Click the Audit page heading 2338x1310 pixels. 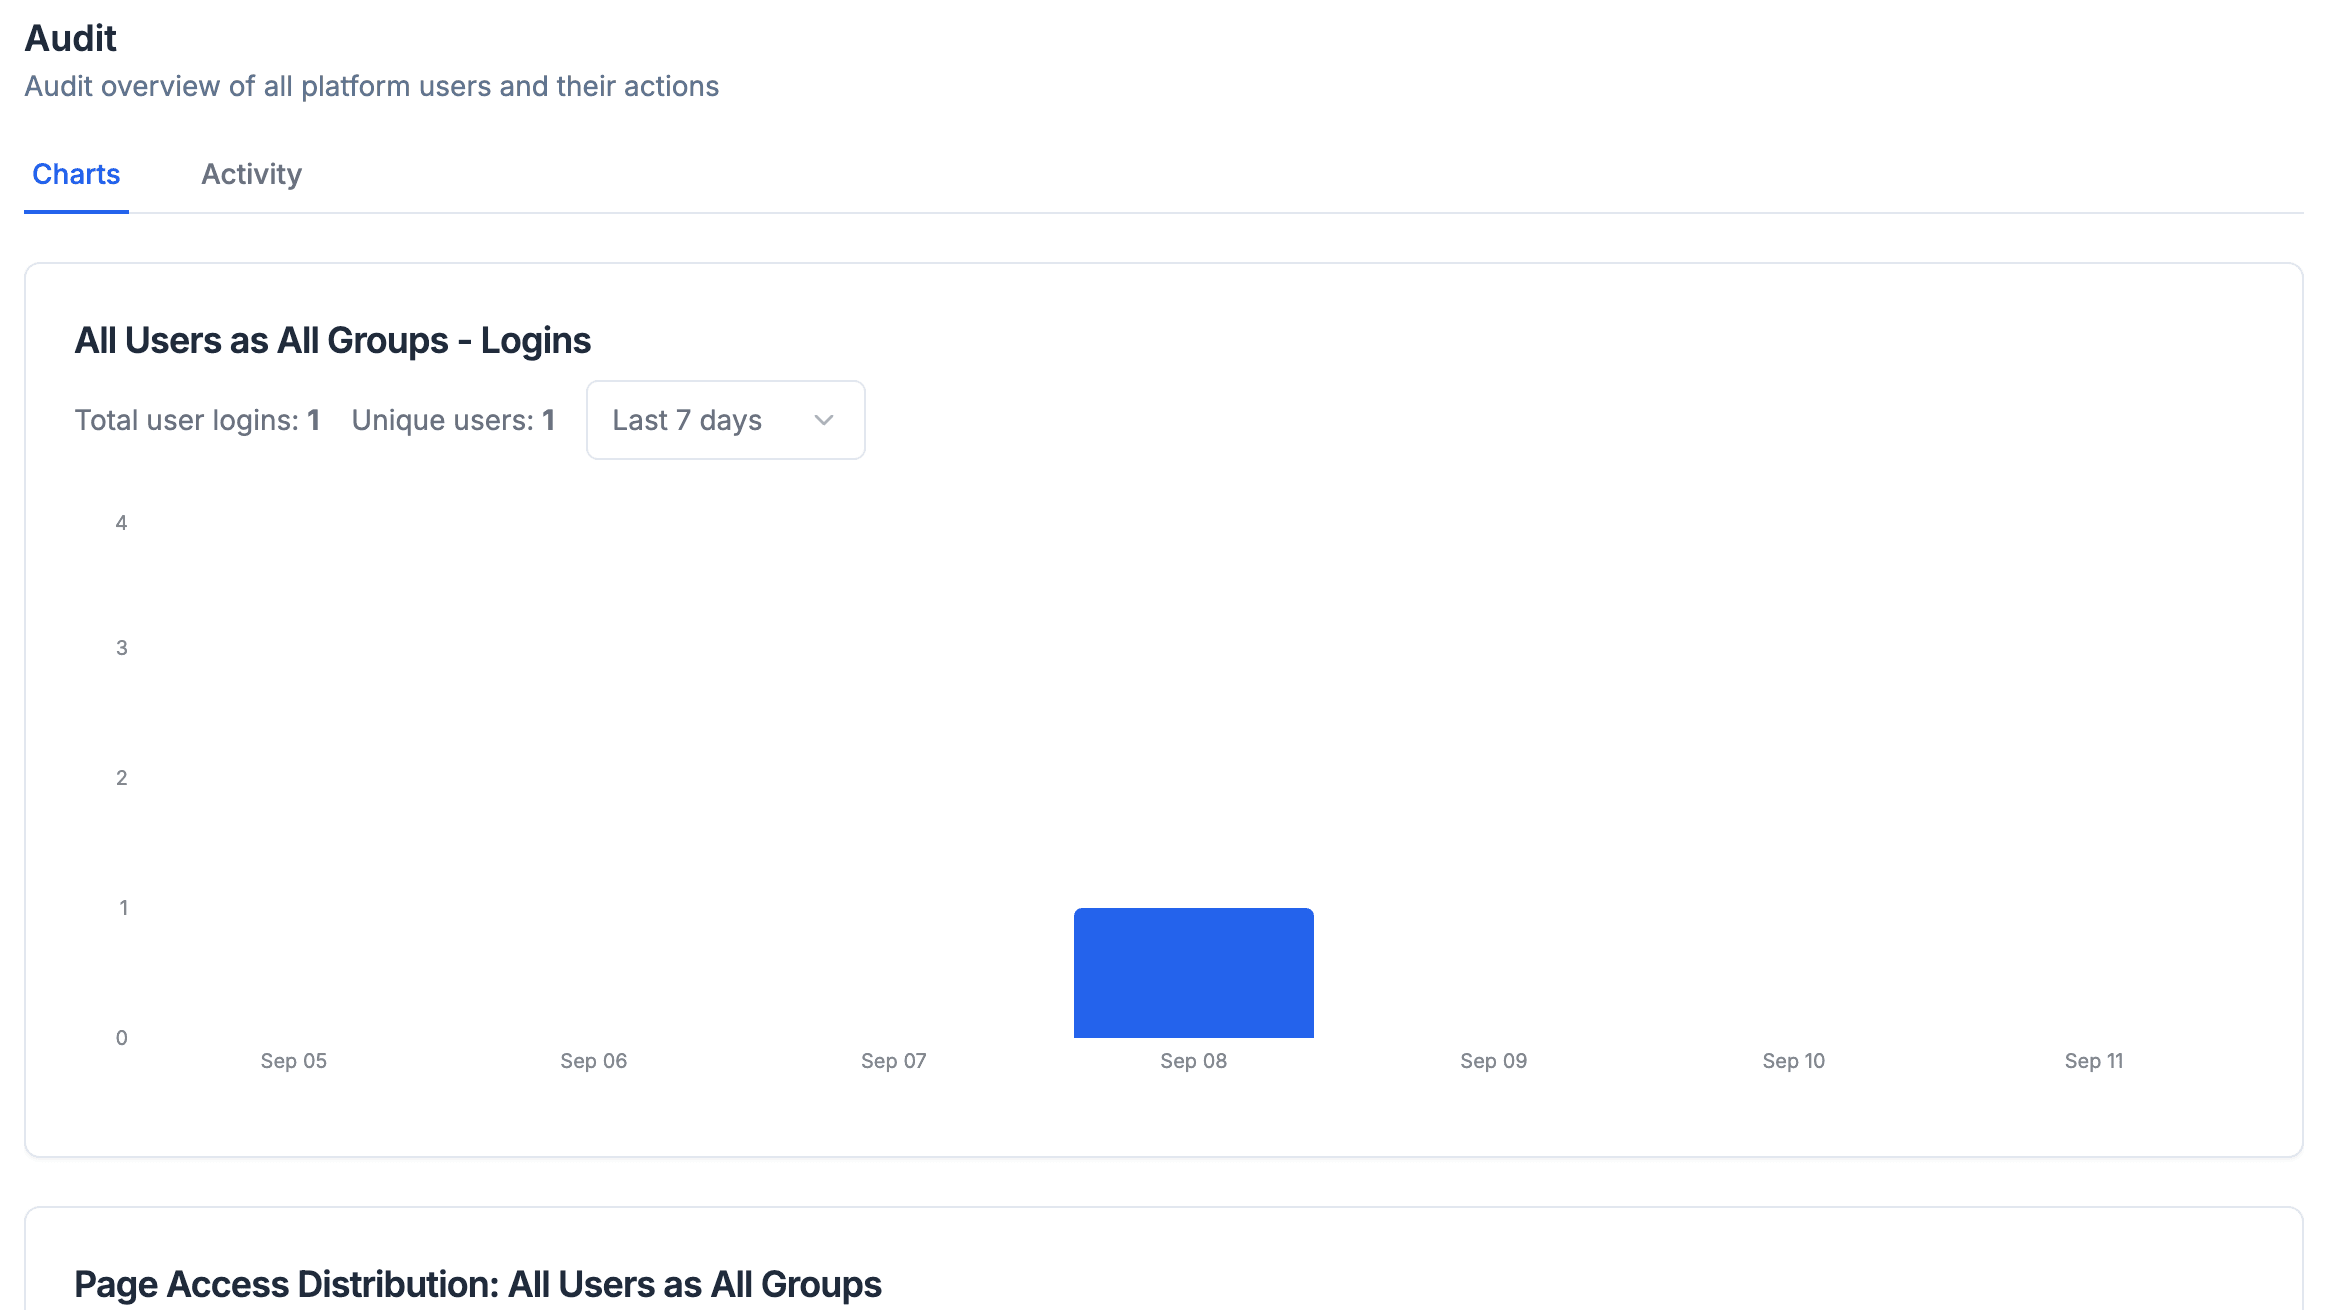coord(70,38)
